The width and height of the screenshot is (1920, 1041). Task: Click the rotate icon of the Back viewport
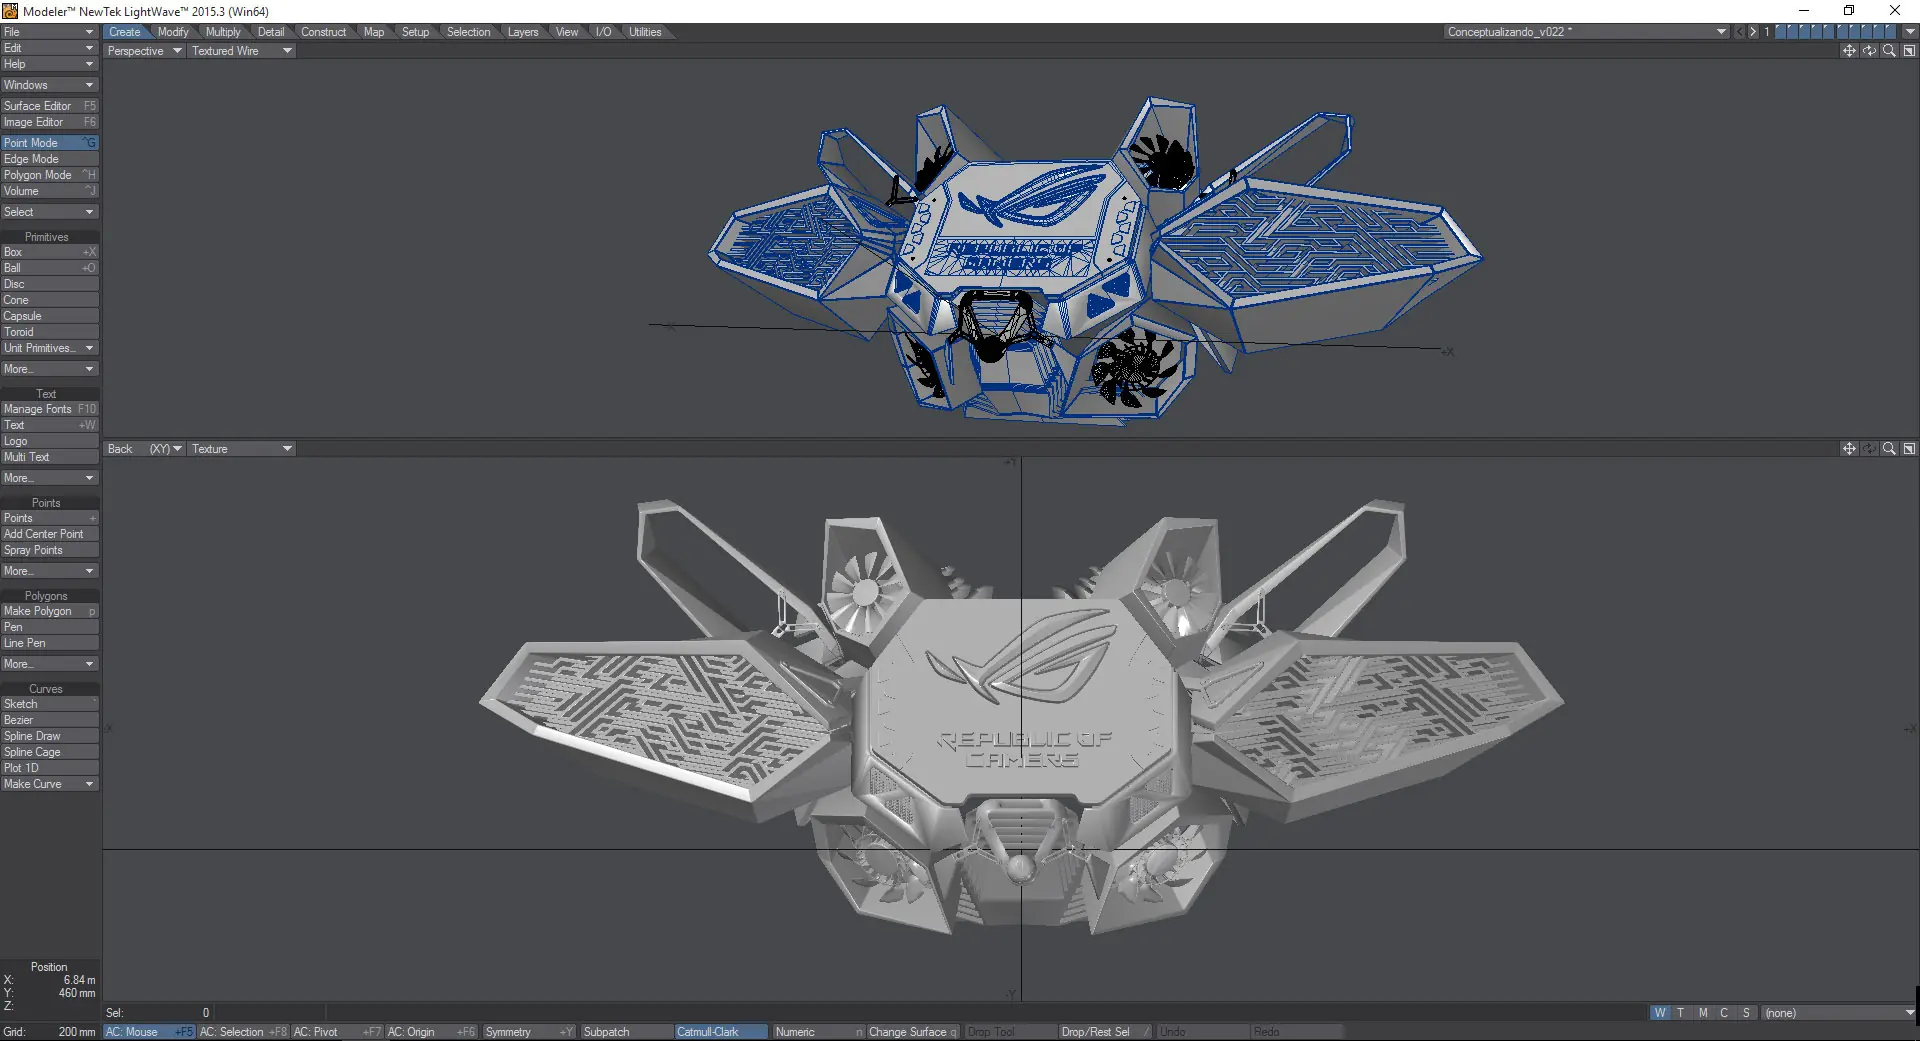pyautogui.click(x=1869, y=449)
